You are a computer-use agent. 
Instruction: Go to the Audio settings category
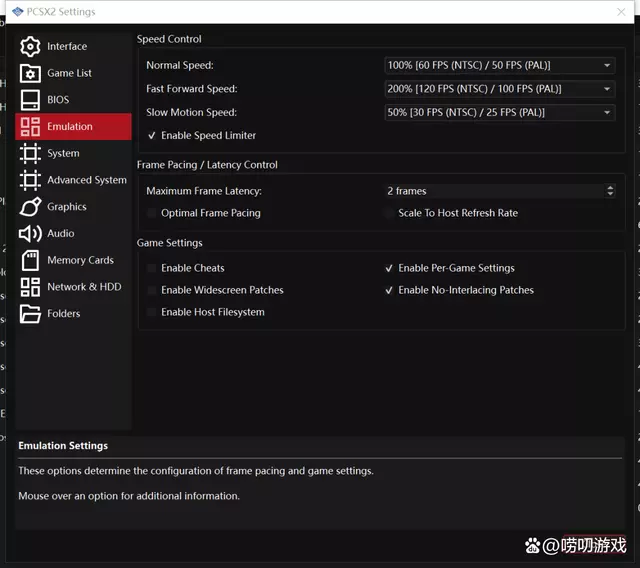(73, 233)
